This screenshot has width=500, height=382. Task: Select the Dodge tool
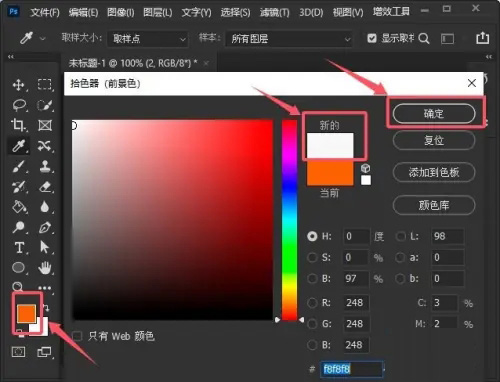18,227
